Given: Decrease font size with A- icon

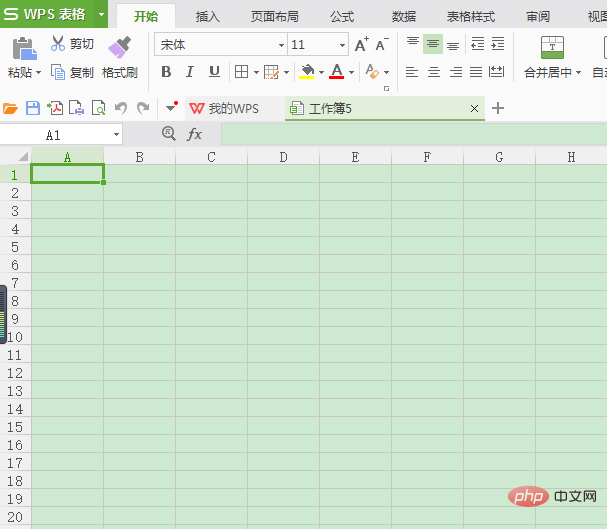Looking at the screenshot, I should pyautogui.click(x=382, y=45).
